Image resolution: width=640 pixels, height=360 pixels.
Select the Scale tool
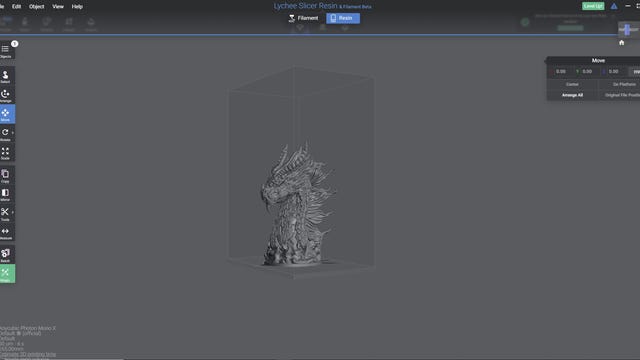click(6, 153)
